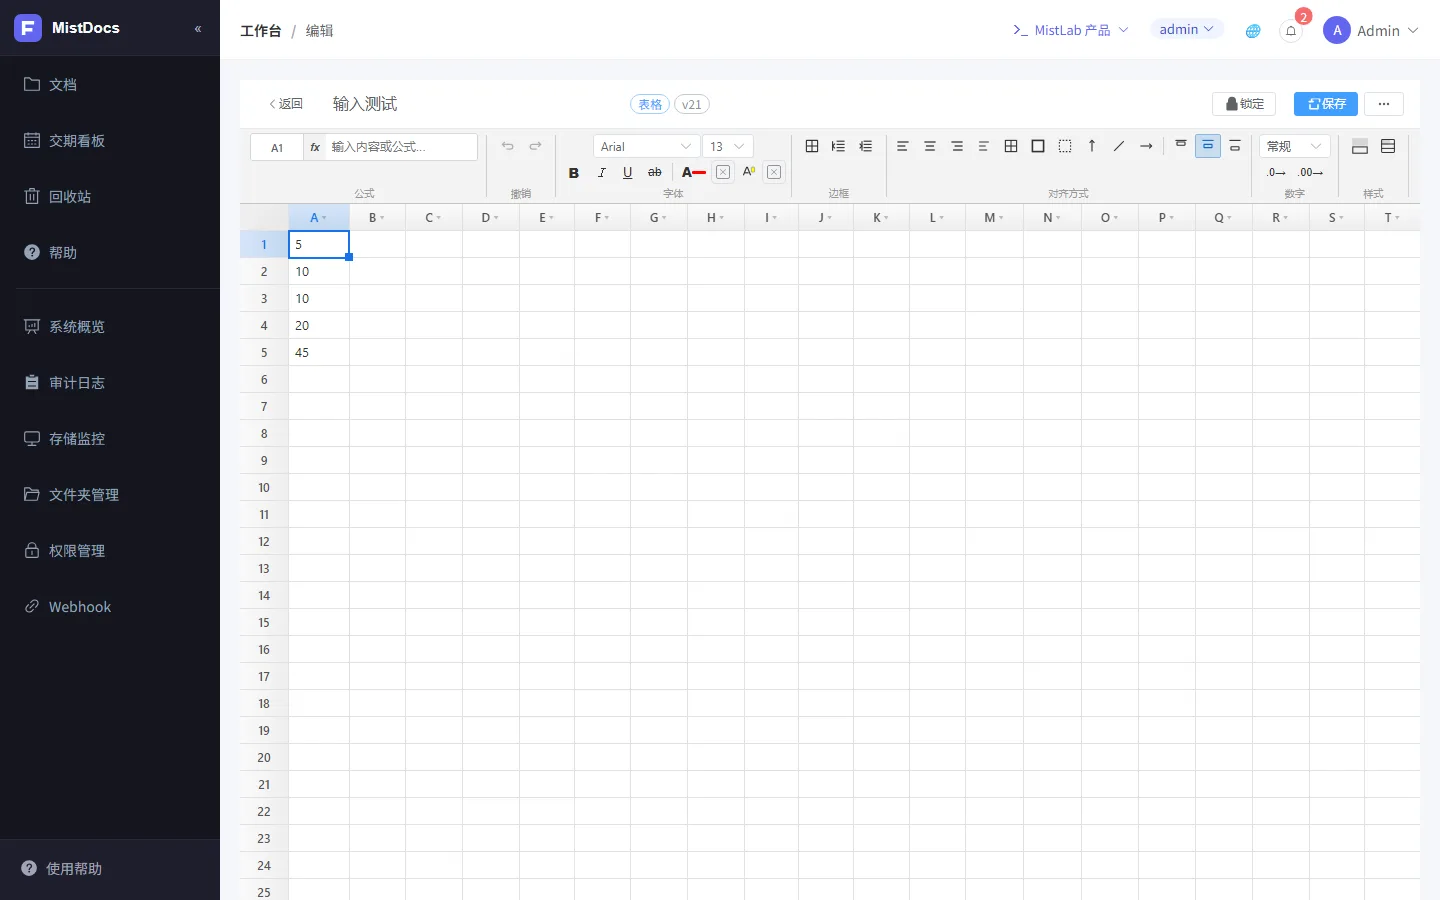Open 审计日志 in the sidebar
Screen dimensions: 1440x900
110,383
